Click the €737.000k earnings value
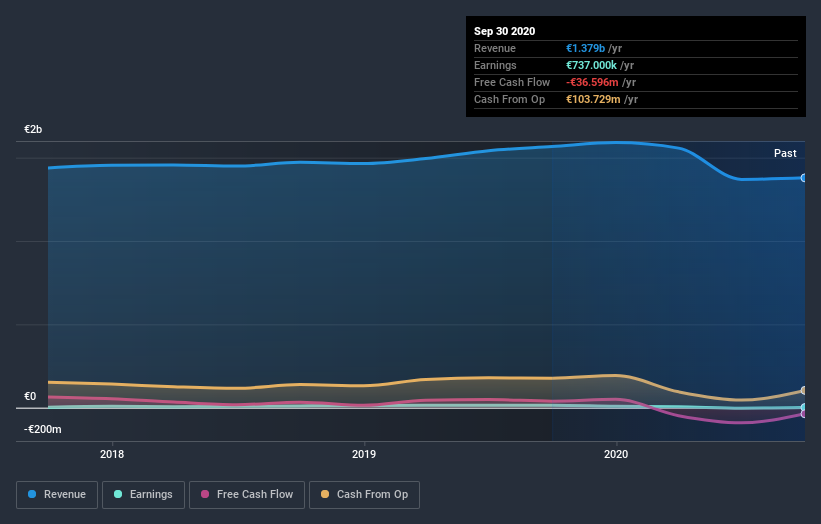821x524 pixels. [x=591, y=65]
